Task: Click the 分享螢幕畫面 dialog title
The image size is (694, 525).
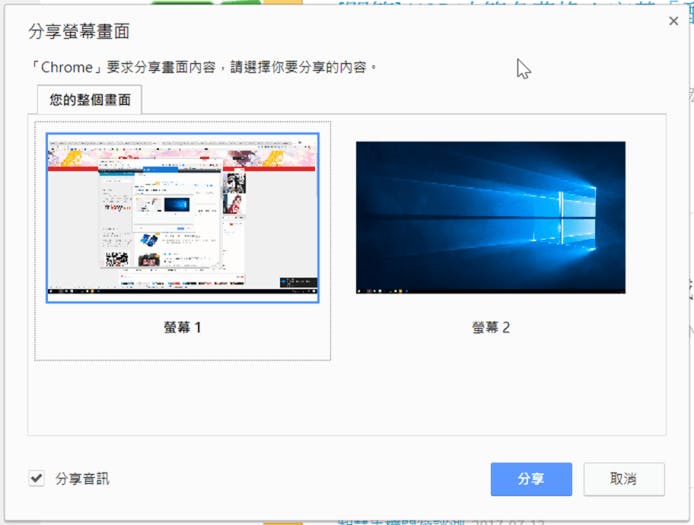Action: (79, 31)
